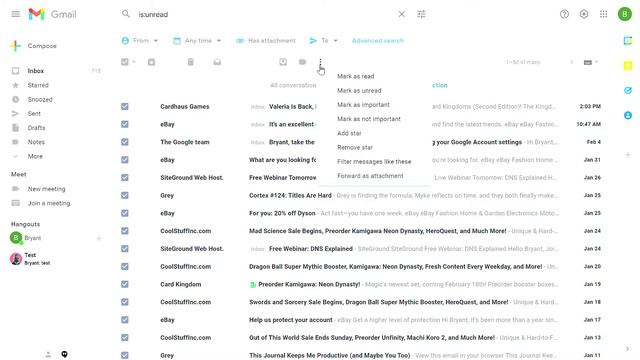The image size is (640, 360).
Task: Choose Mark as important
Action: [x=363, y=105]
